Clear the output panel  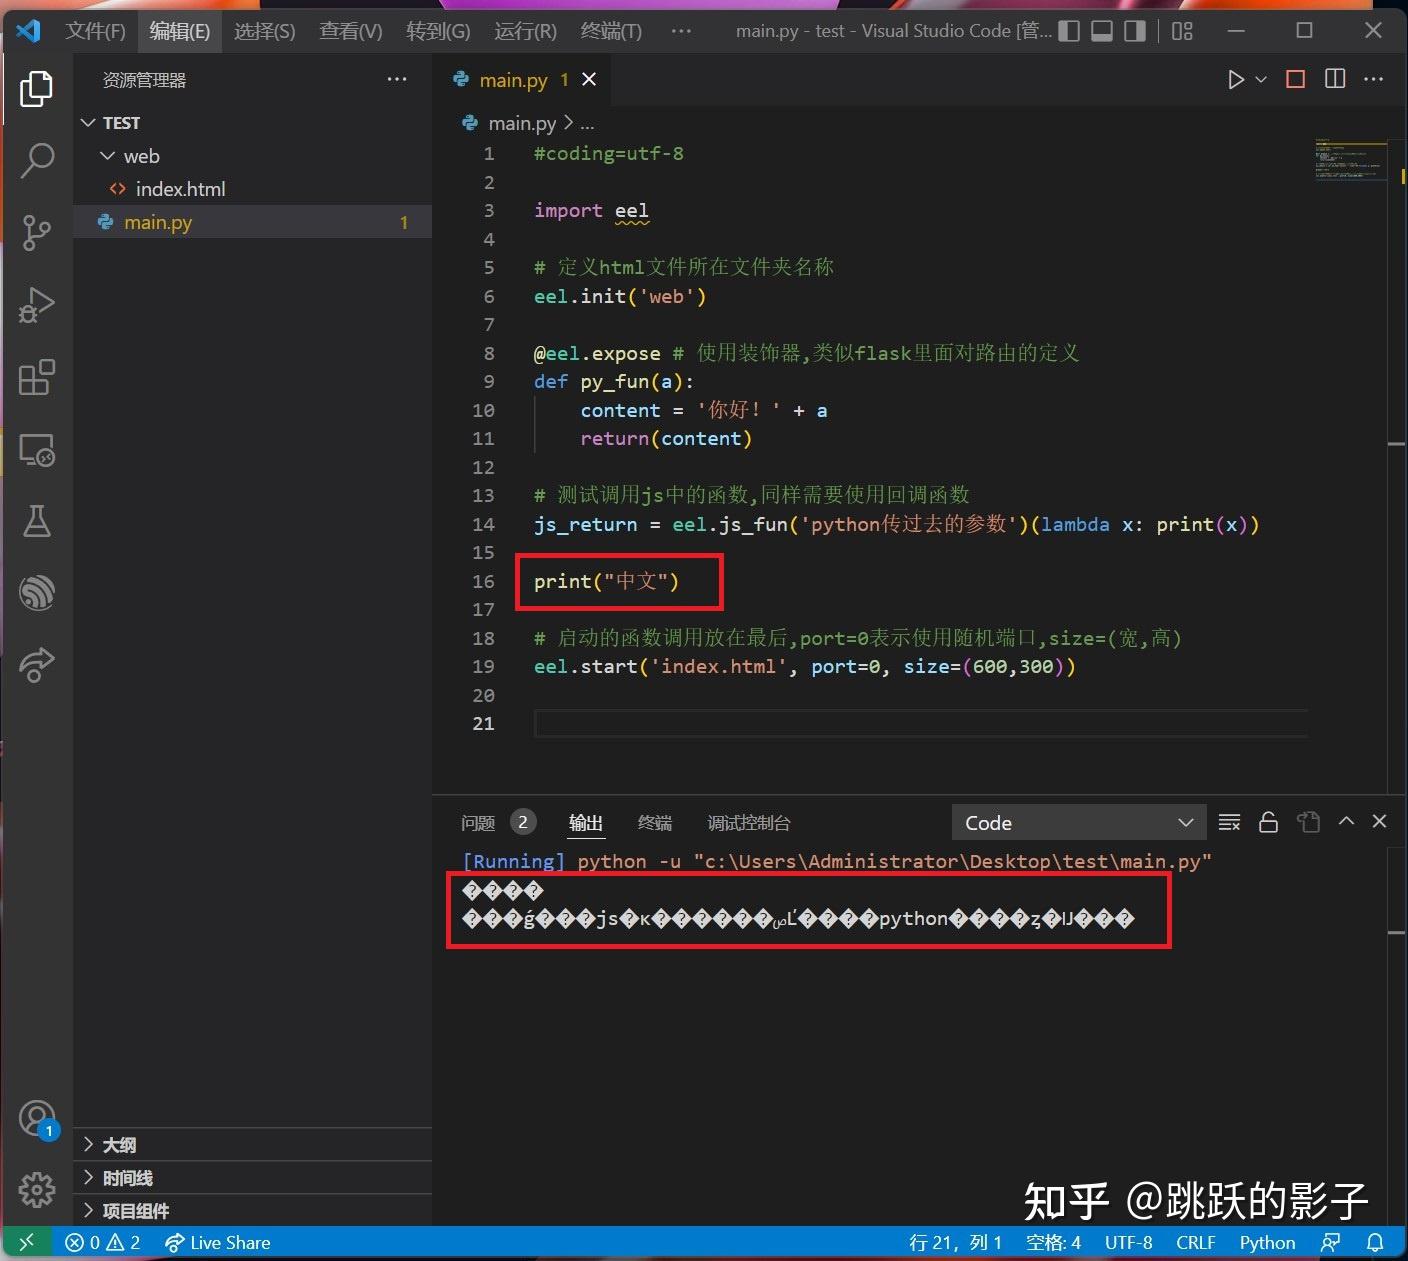coord(1230,823)
